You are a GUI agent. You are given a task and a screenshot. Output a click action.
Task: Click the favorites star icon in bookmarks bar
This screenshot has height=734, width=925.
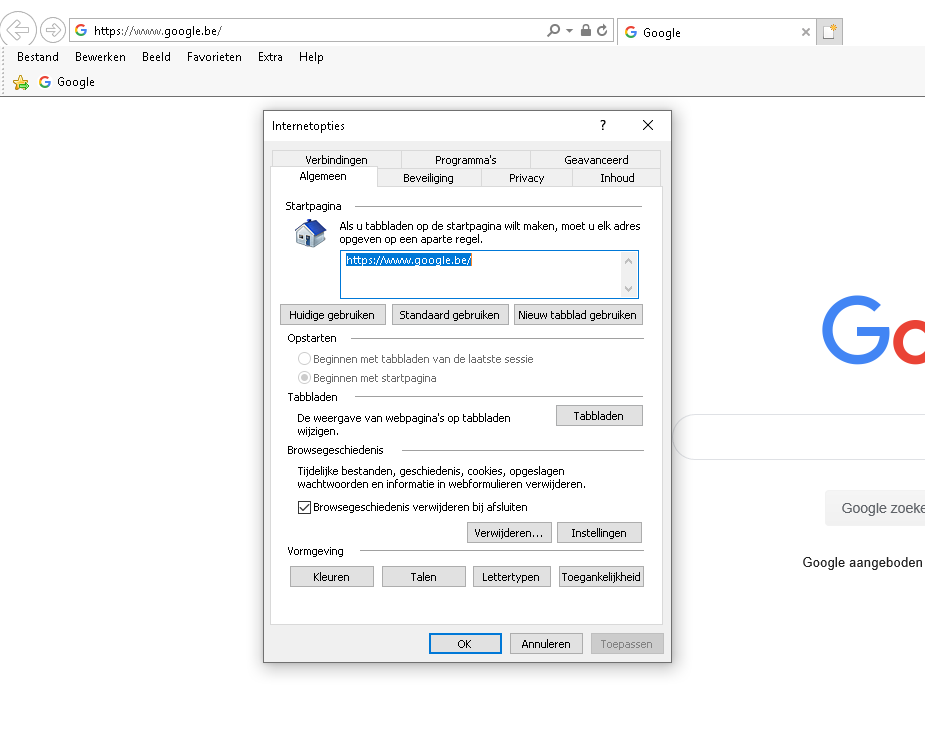pos(21,82)
